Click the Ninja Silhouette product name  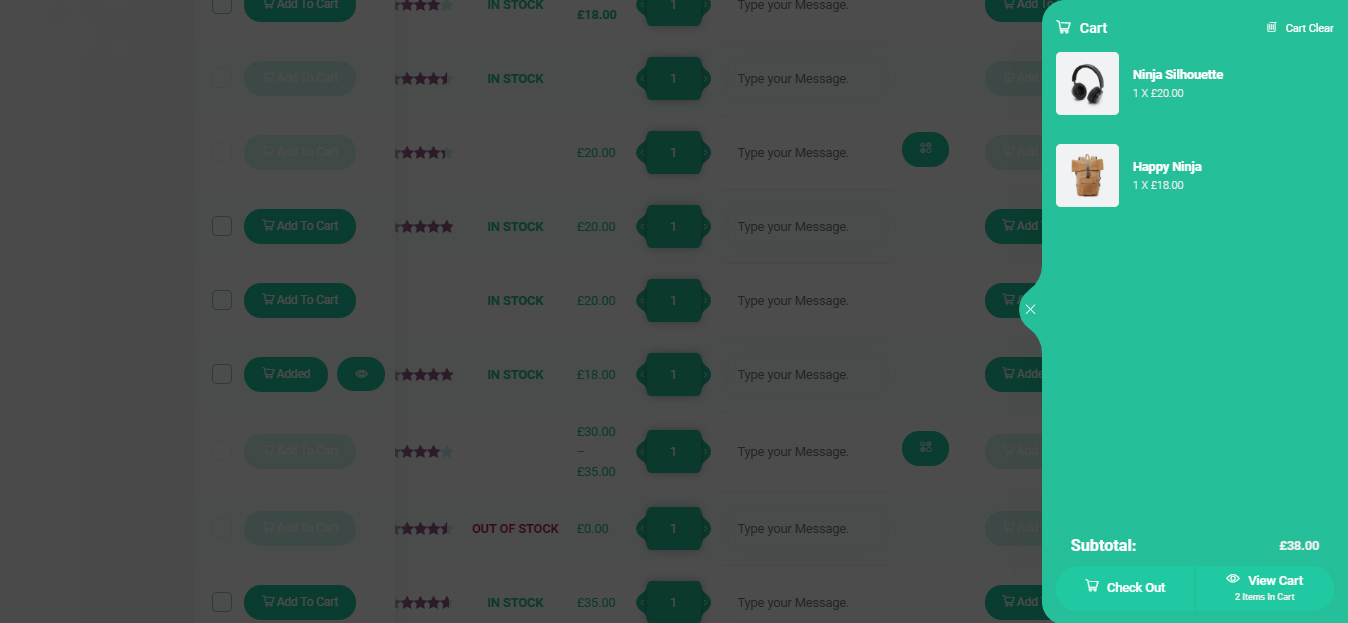(x=1178, y=75)
